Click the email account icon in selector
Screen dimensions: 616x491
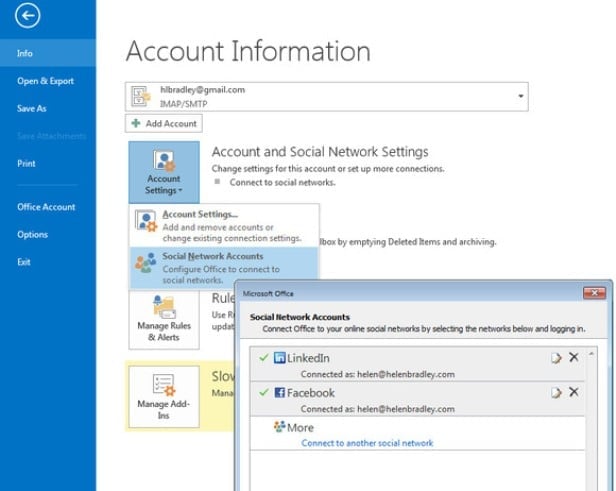point(141,96)
